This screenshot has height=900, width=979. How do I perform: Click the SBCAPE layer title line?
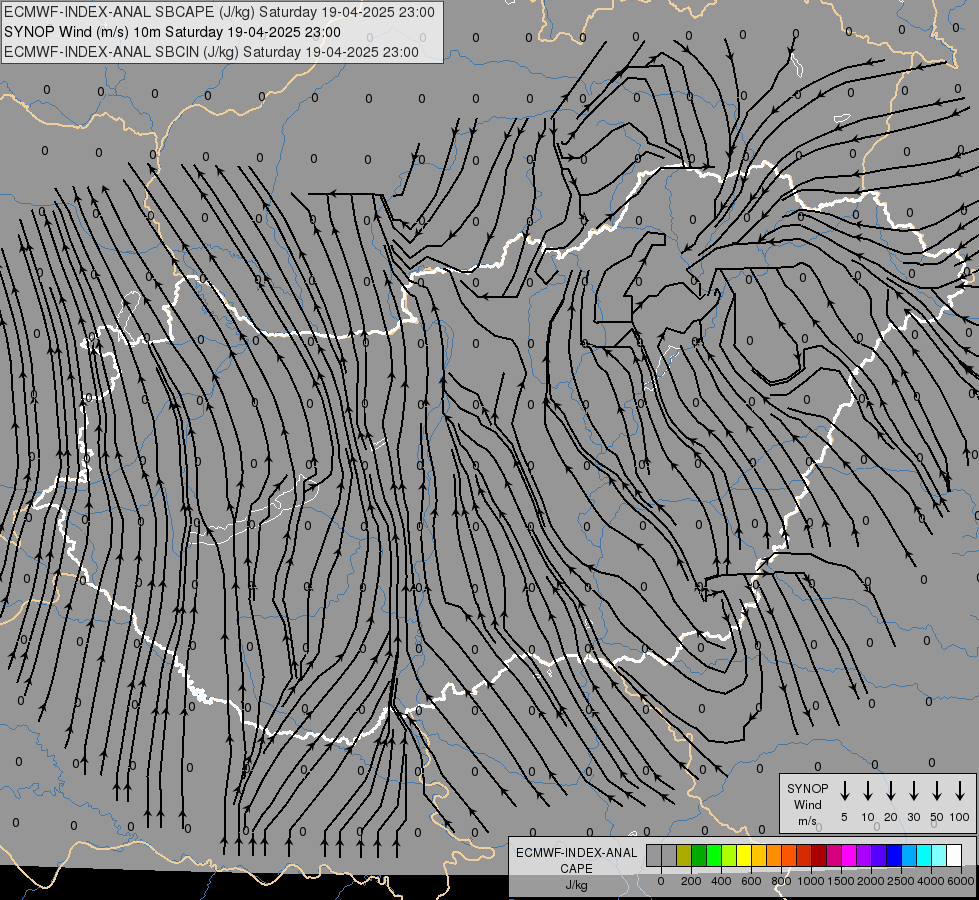point(219,12)
